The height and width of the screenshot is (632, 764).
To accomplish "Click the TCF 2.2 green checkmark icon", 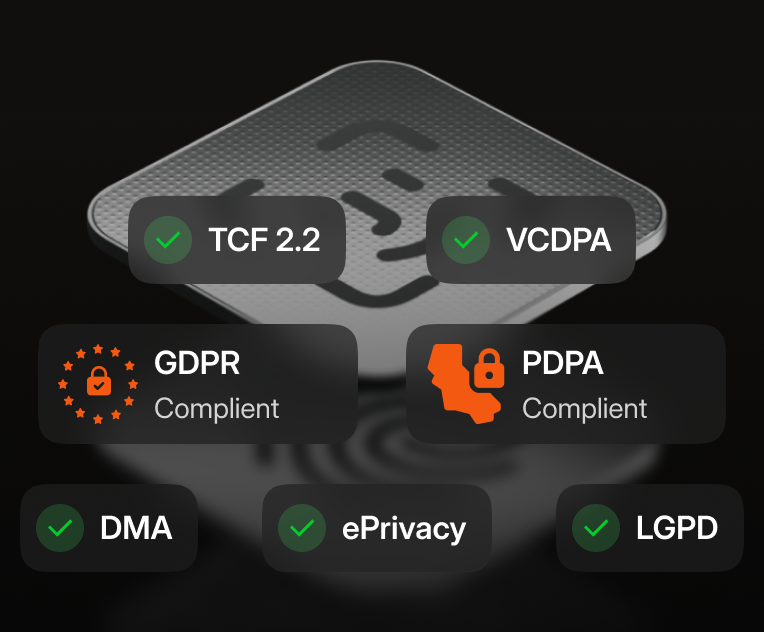I will (168, 240).
